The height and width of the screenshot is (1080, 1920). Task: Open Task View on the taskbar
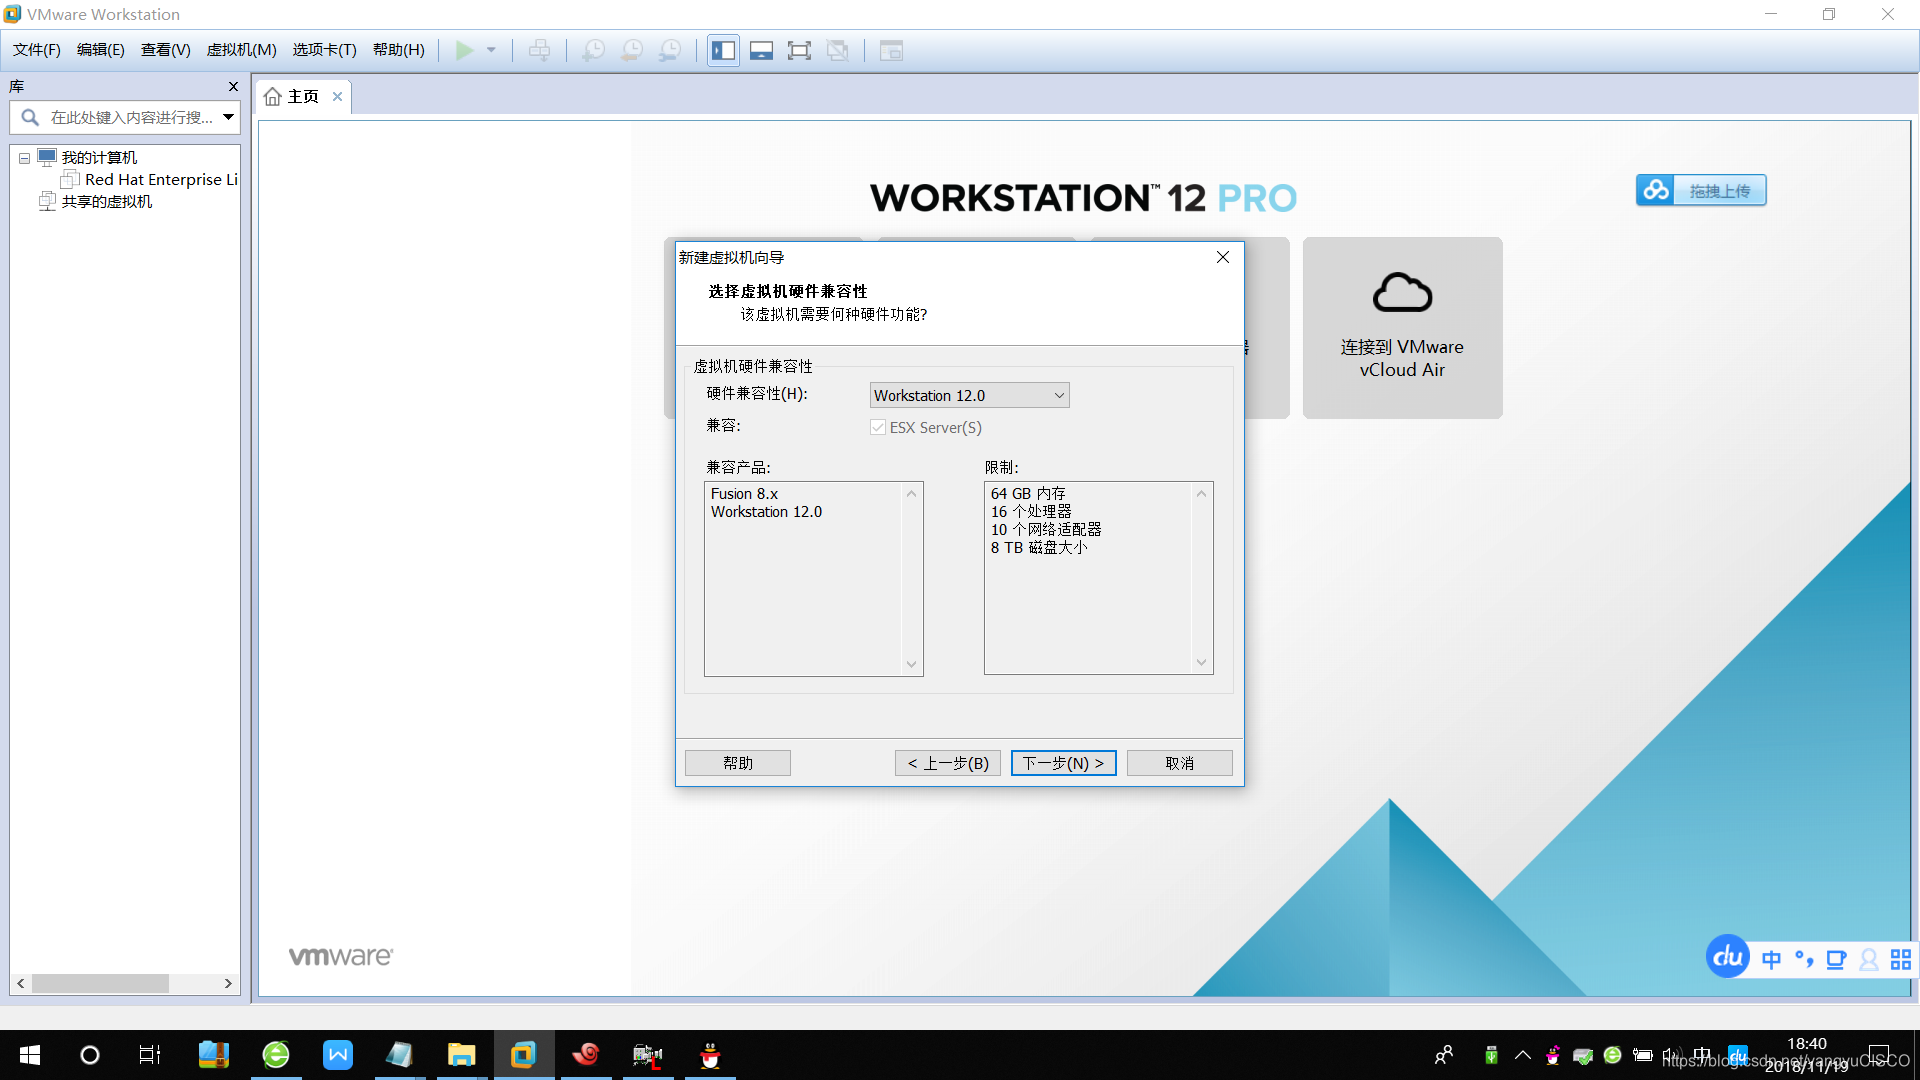click(x=150, y=1055)
